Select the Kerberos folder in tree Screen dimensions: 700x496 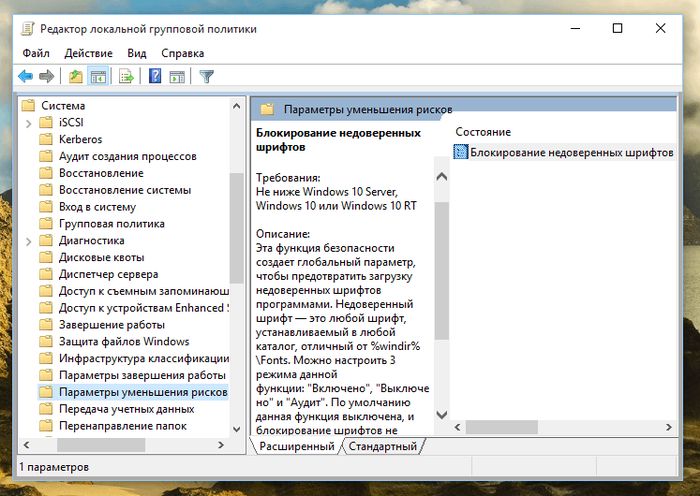[80, 139]
